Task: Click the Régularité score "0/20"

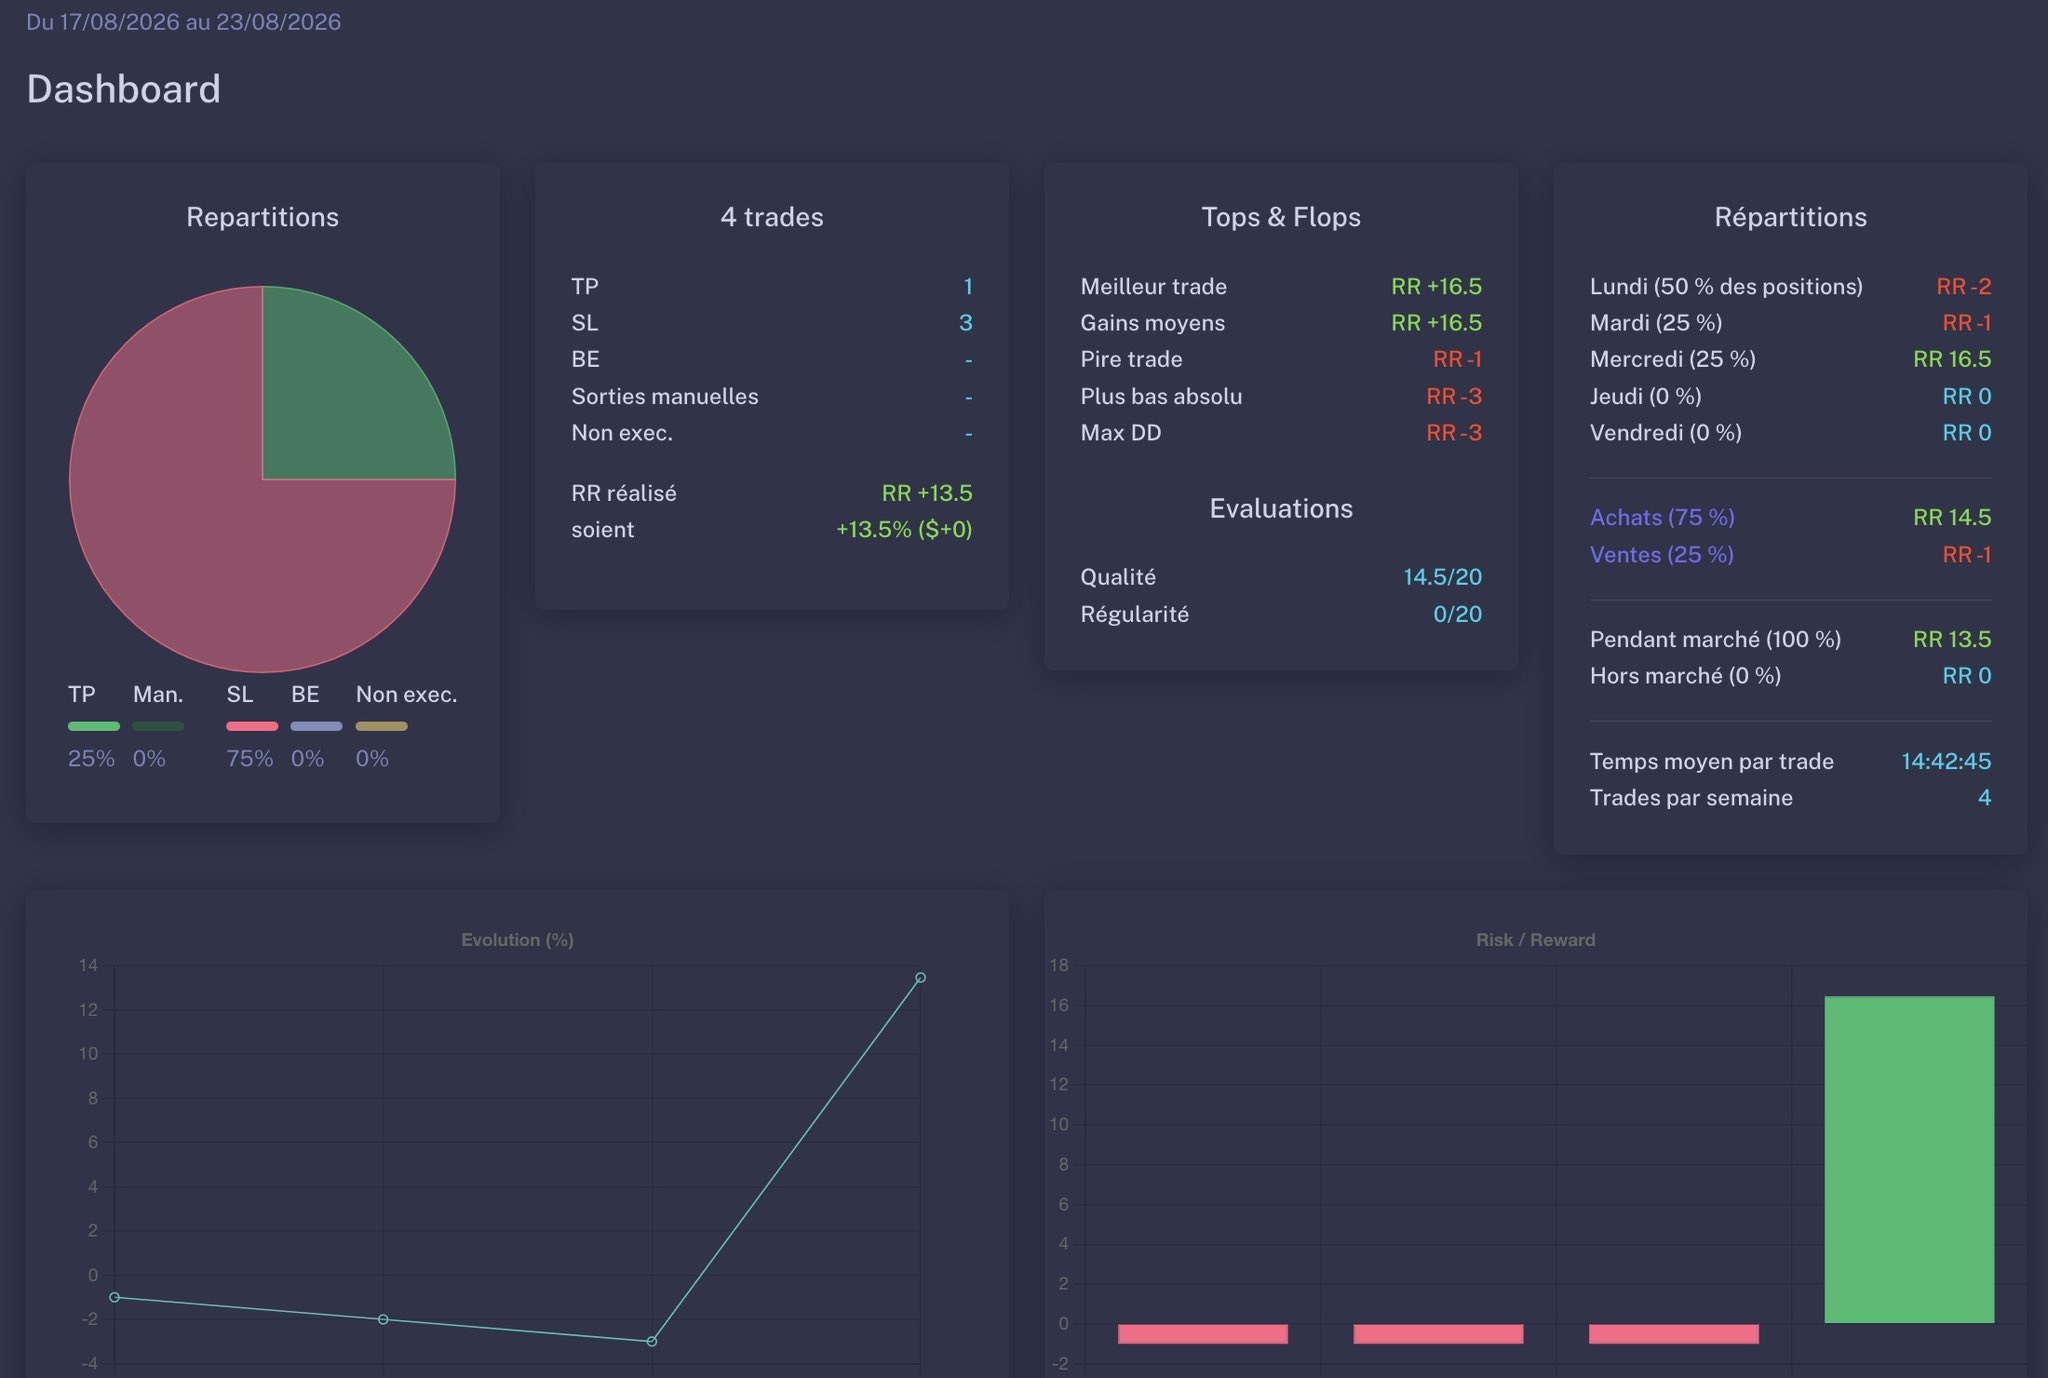Action: [x=1458, y=614]
